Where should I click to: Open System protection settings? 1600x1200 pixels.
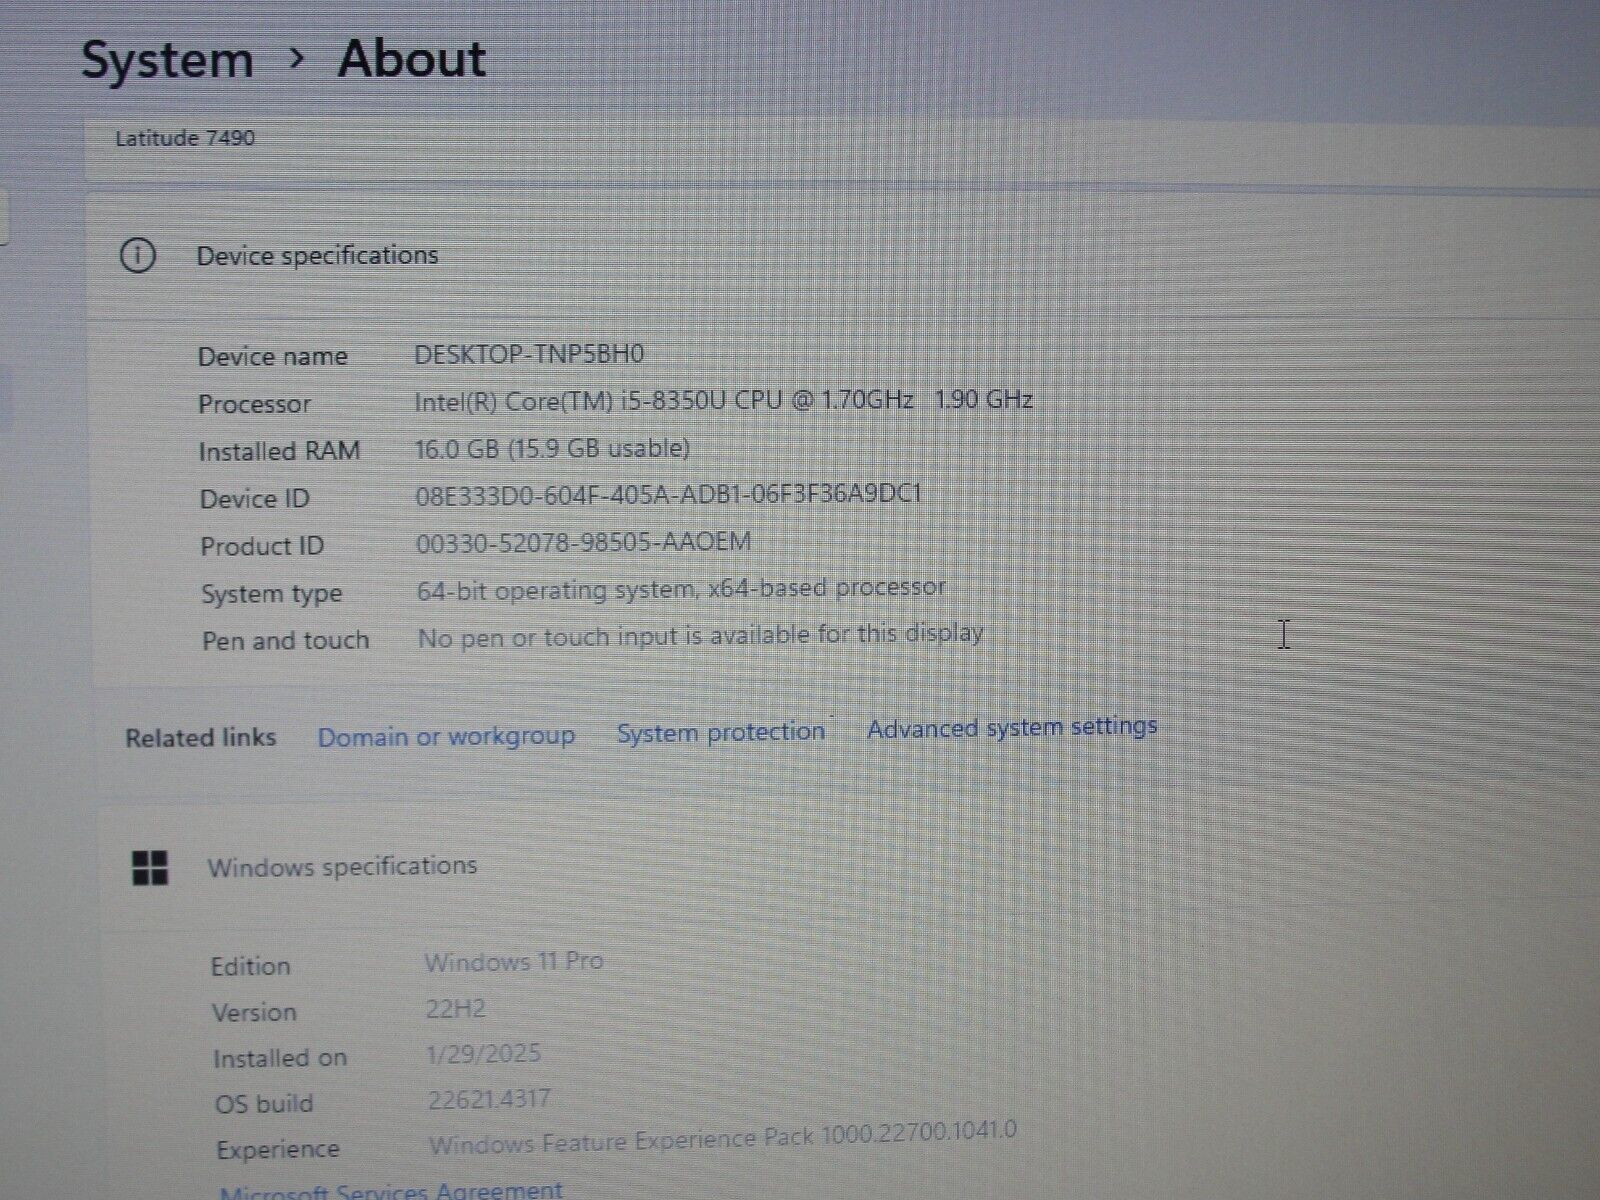720,732
